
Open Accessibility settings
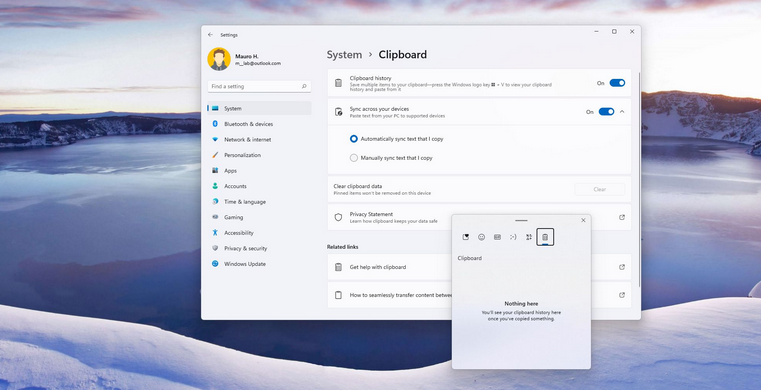(259, 232)
